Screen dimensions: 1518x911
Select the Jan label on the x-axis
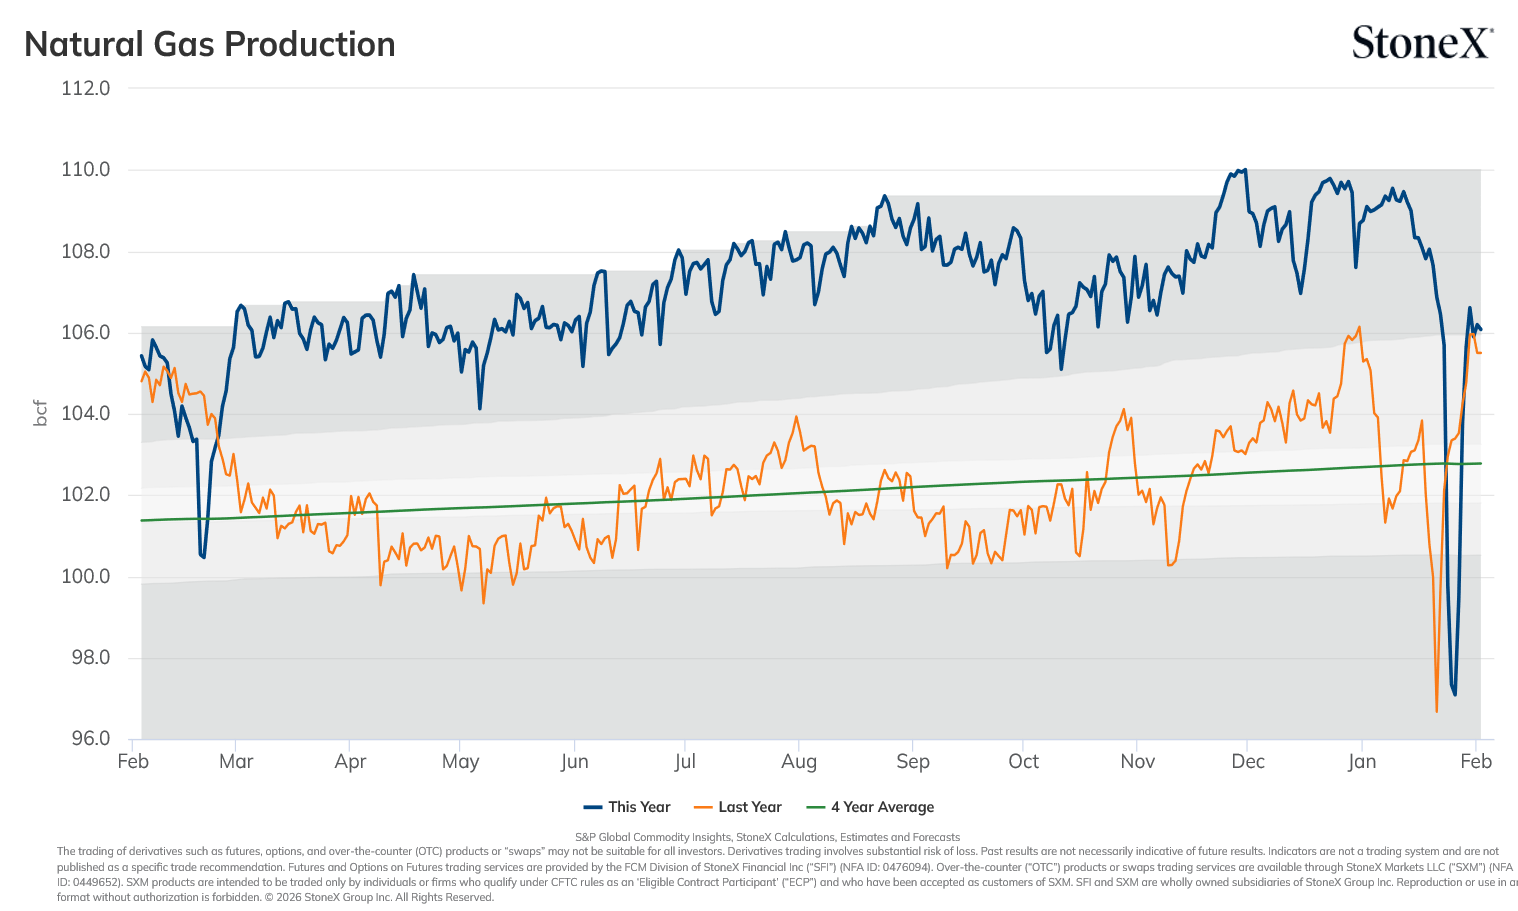click(1362, 761)
